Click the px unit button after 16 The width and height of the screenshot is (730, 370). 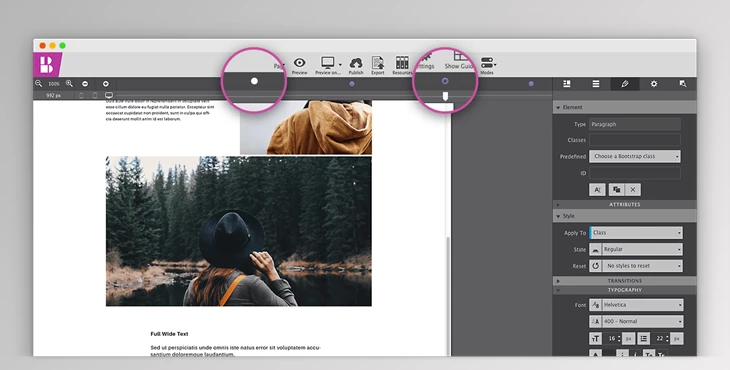[x=629, y=339]
